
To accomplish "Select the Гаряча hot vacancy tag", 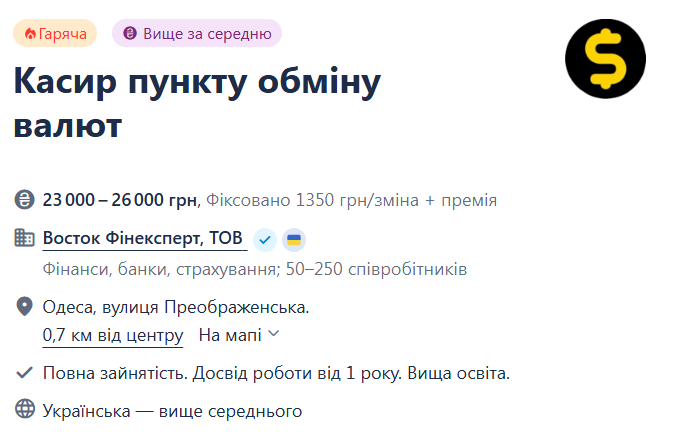I will [55, 33].
